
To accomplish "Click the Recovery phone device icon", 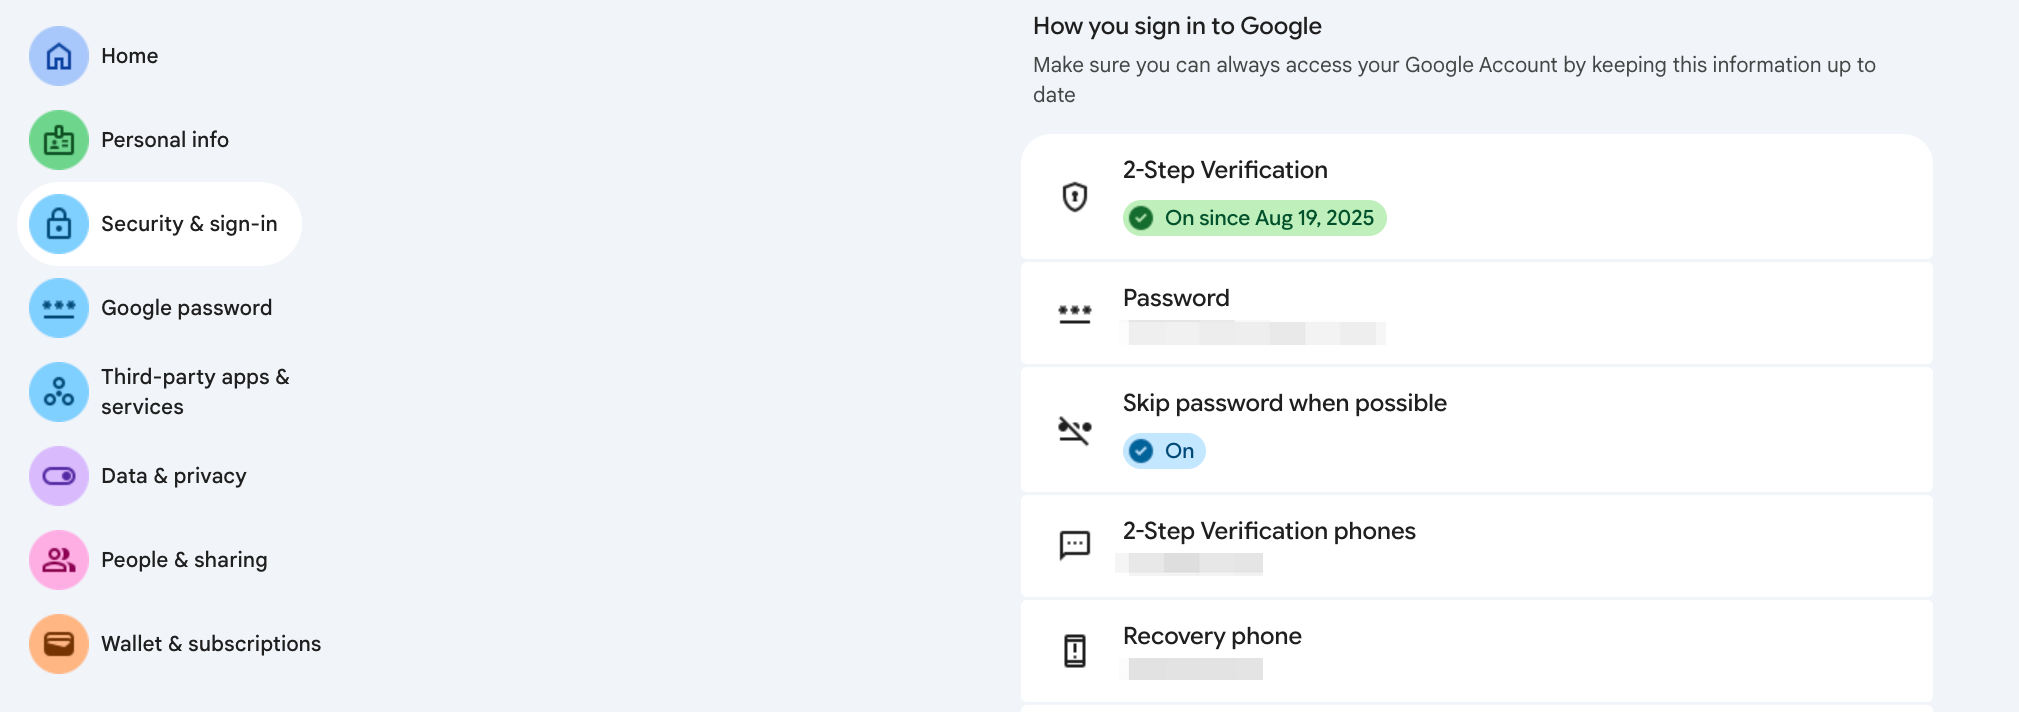I will pyautogui.click(x=1075, y=650).
